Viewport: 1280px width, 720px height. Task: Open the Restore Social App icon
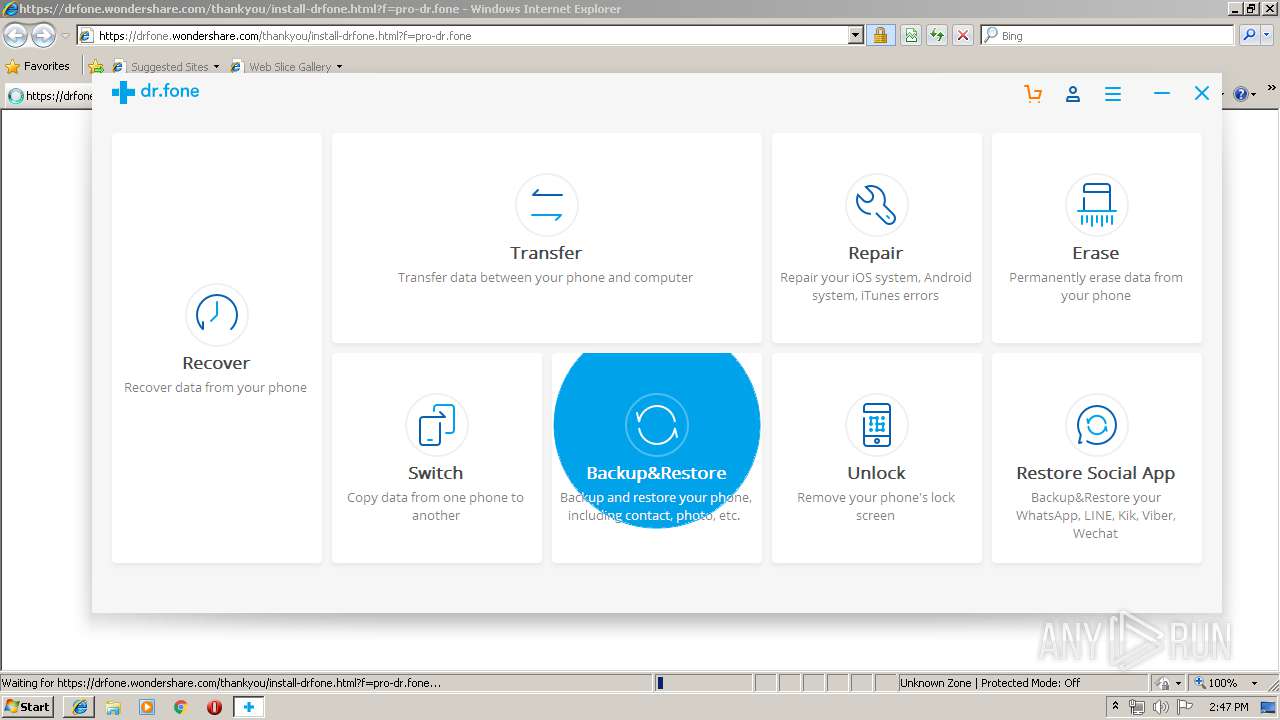click(1096, 424)
